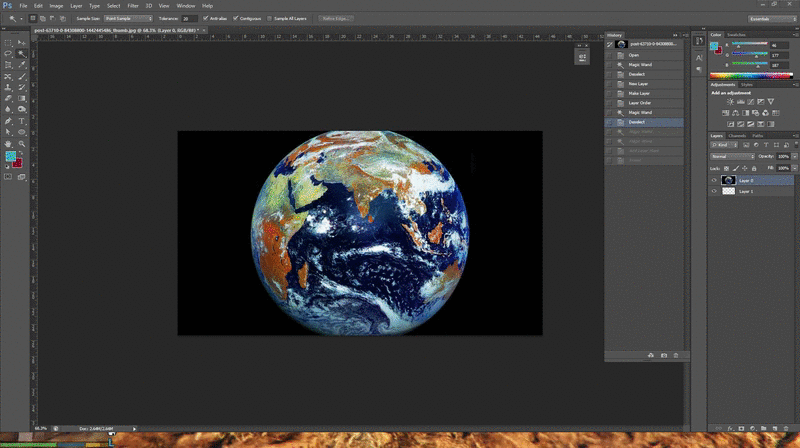Click Add layer style fx icon

click(730, 429)
